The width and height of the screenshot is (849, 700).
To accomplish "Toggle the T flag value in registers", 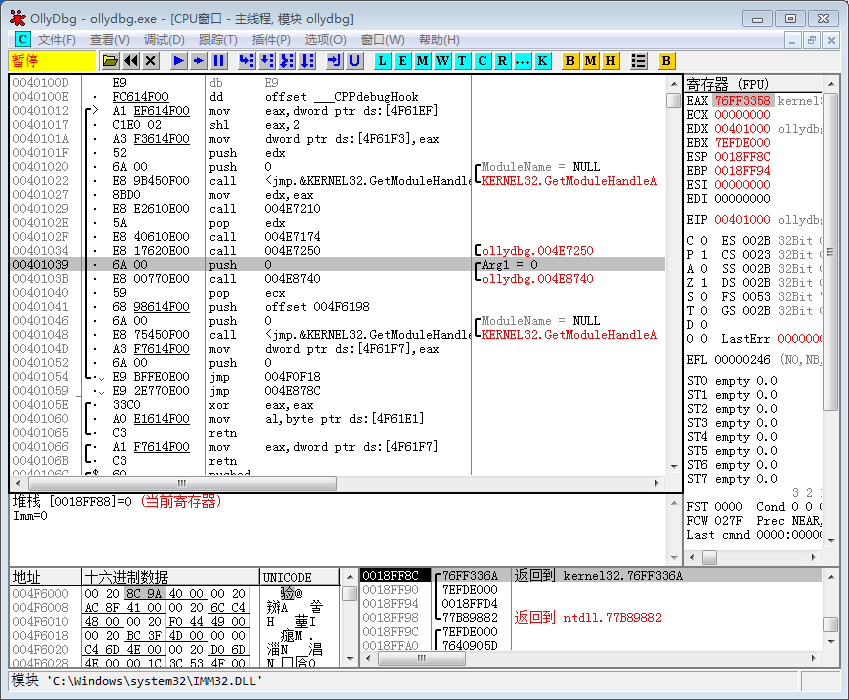I will click(704, 311).
